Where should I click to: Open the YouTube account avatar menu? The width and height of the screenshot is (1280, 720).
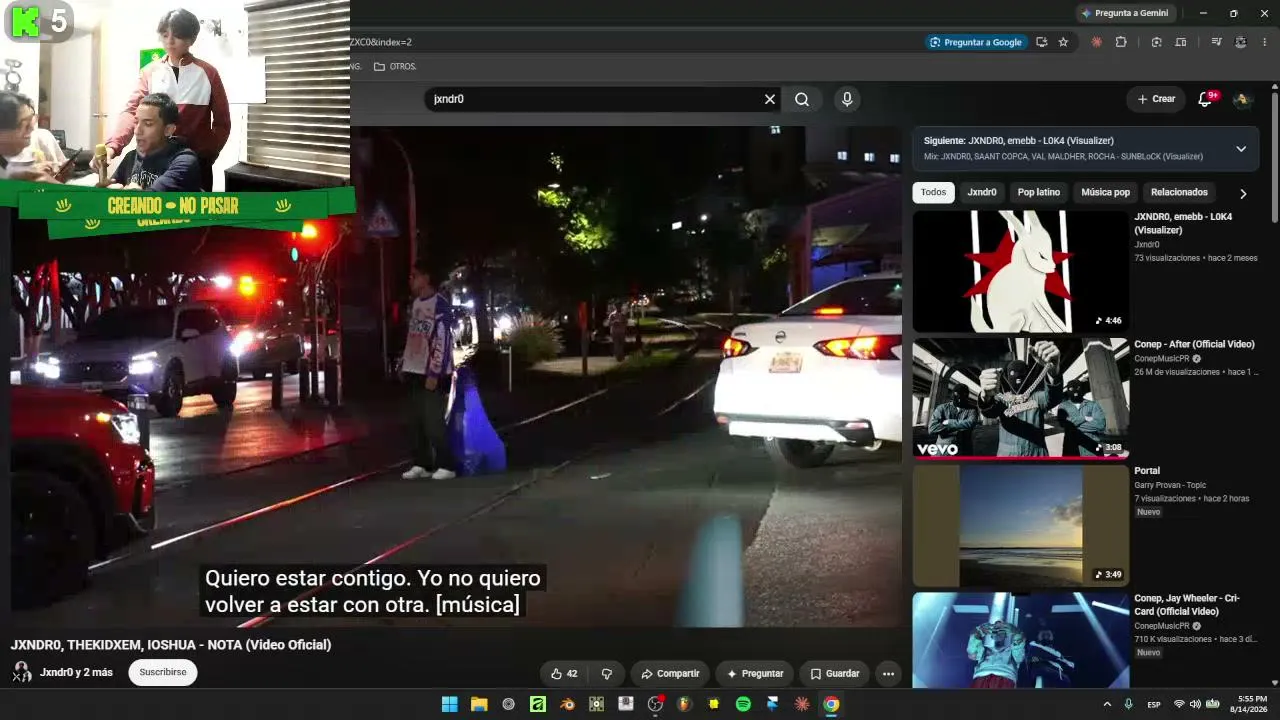[x=1241, y=99]
